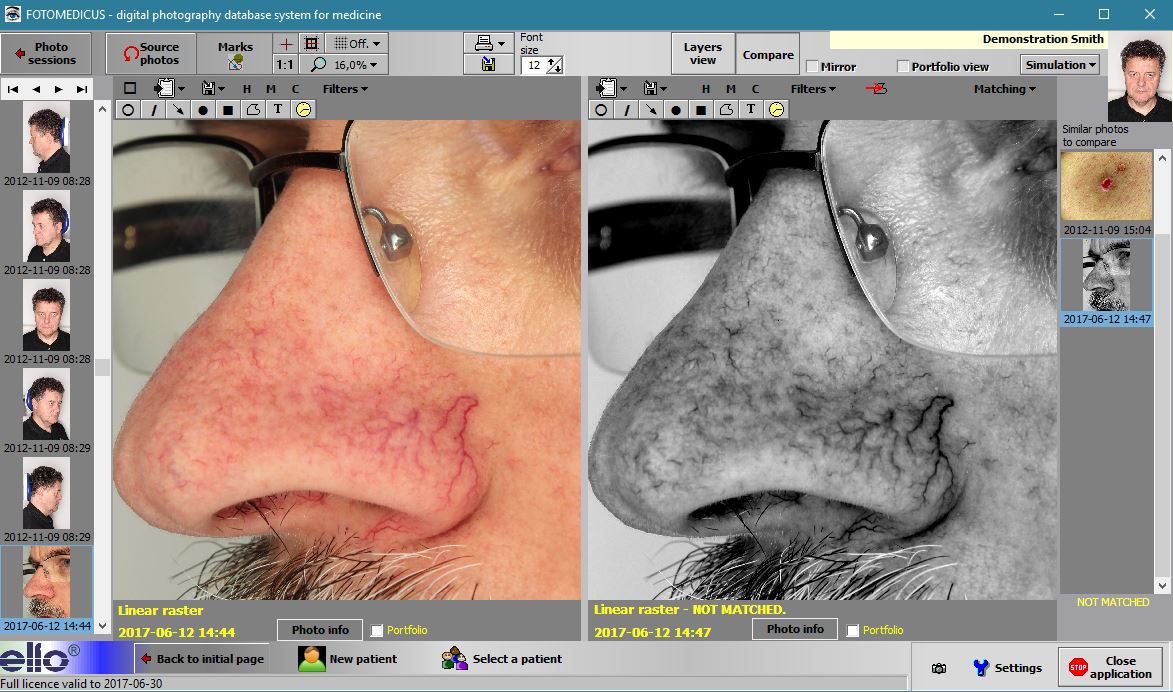Toggle M option in left panel toolbar
This screenshot has height=692, width=1173.
(x=271, y=89)
